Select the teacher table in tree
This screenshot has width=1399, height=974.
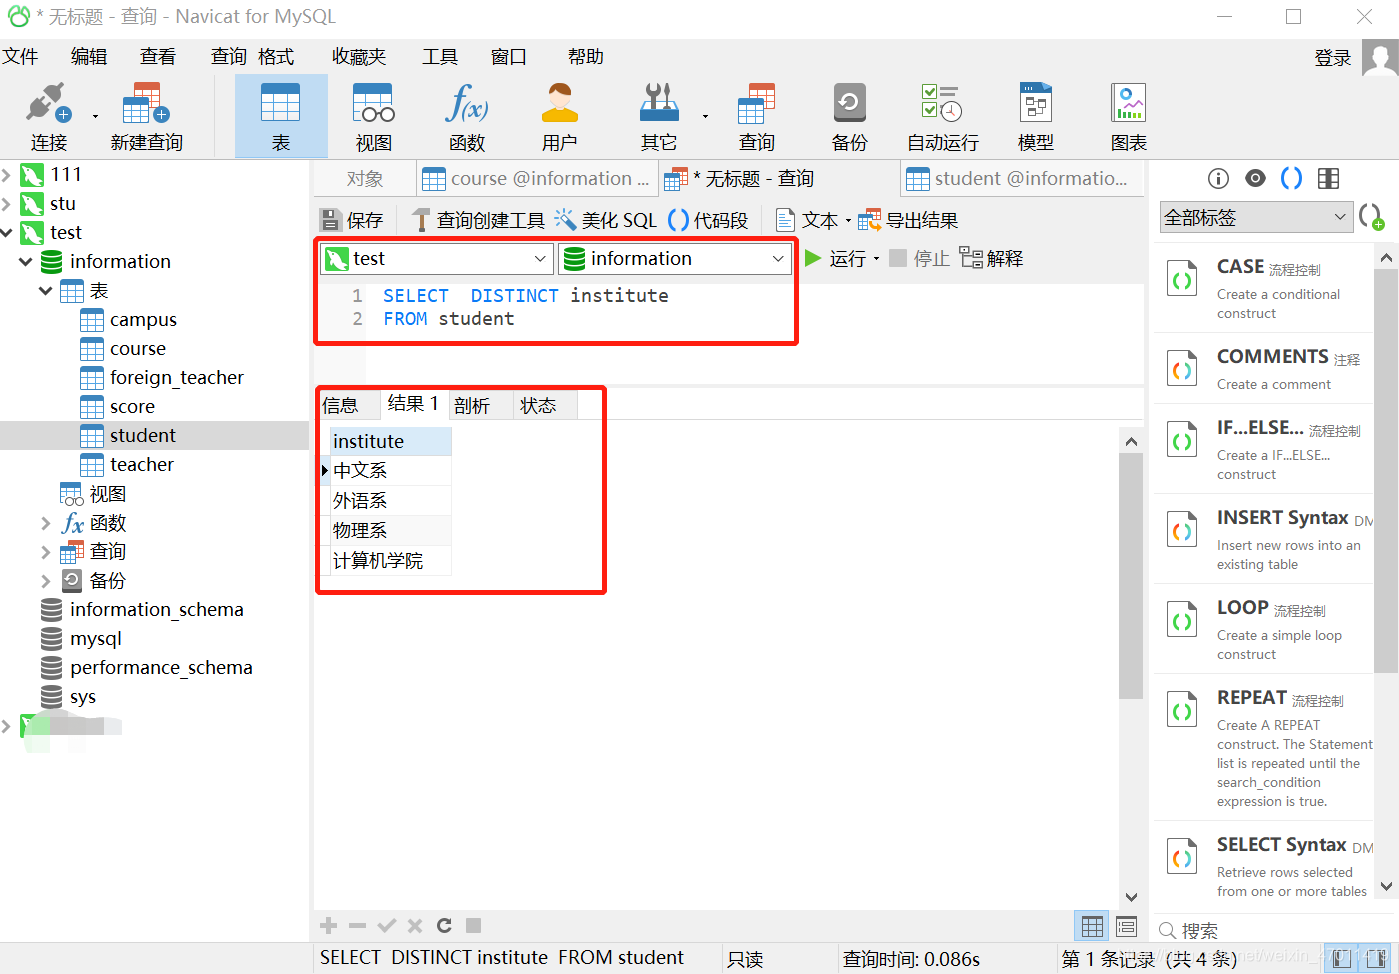[x=142, y=465]
